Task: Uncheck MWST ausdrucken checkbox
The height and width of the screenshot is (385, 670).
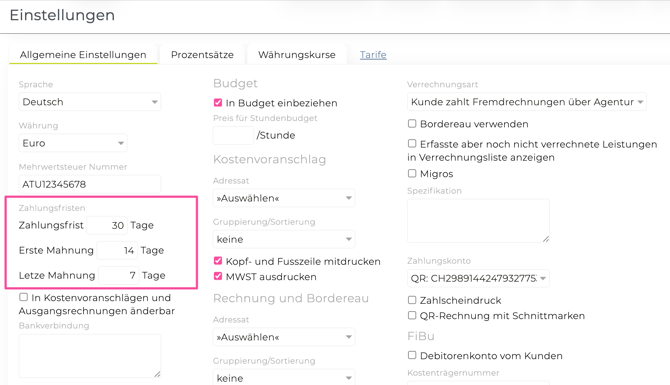Action: (218, 276)
